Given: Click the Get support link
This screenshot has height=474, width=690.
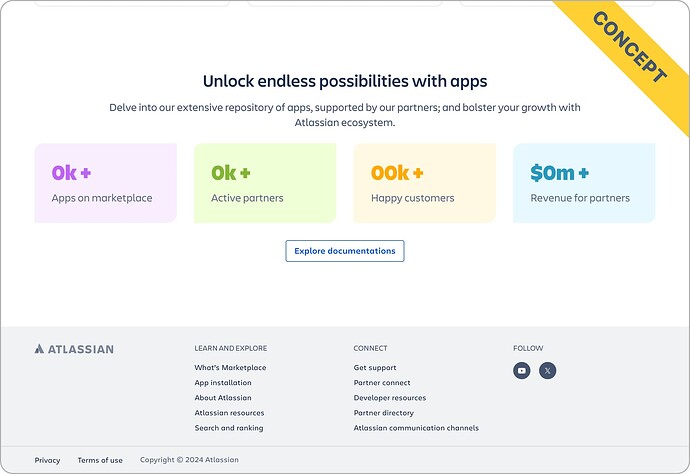Looking at the screenshot, I should [x=375, y=367].
